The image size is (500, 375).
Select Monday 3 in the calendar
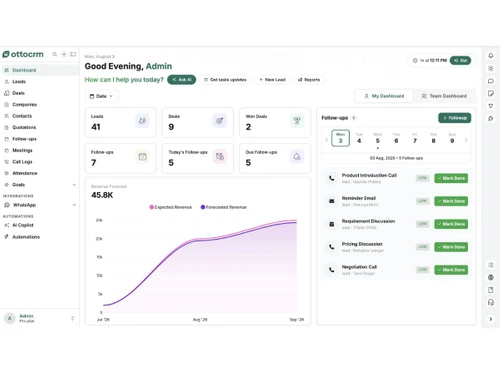[340, 138]
